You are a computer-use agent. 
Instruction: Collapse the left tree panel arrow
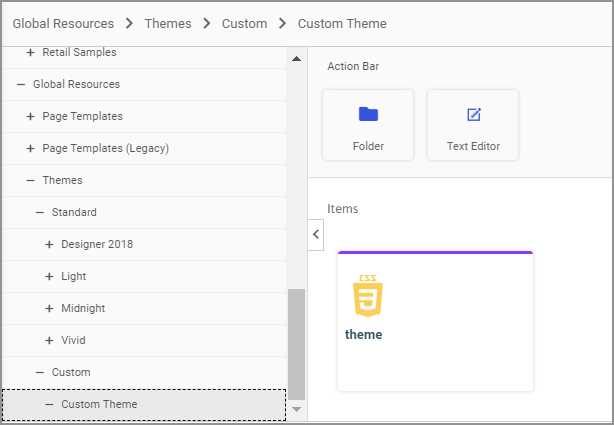coord(315,234)
